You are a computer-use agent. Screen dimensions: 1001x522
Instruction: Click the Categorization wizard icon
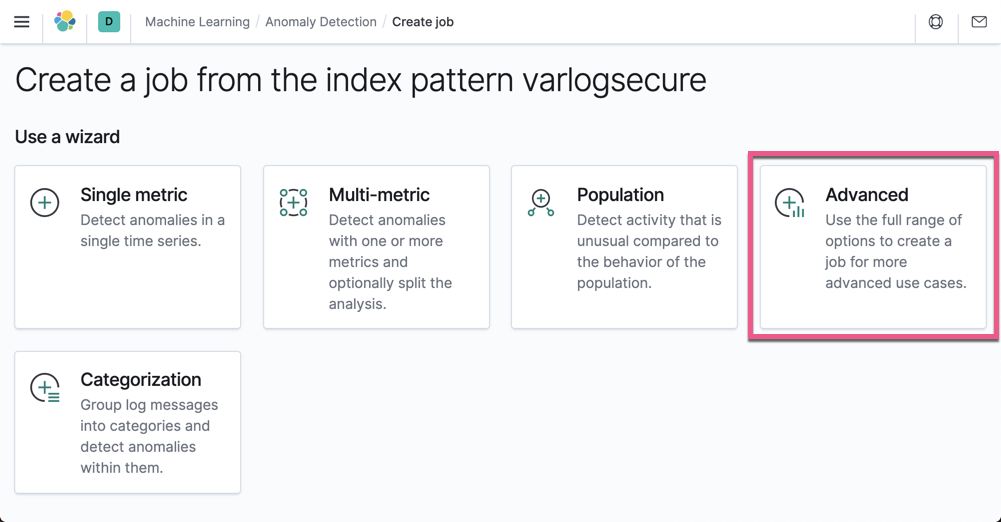point(45,388)
